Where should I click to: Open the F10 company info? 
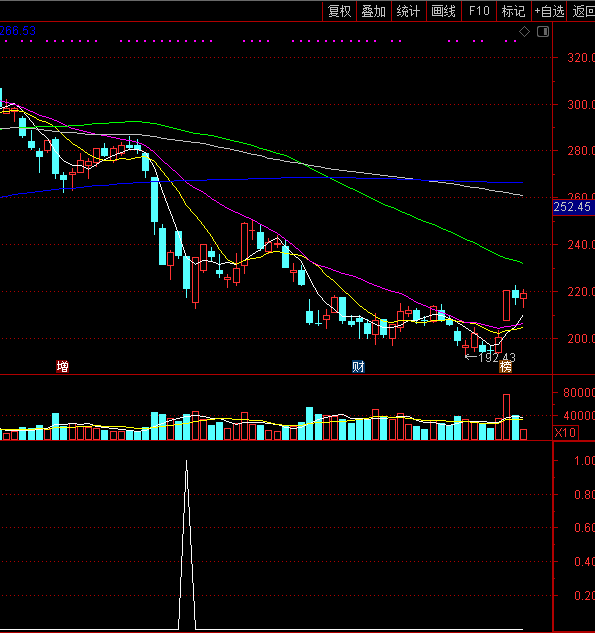tap(479, 11)
